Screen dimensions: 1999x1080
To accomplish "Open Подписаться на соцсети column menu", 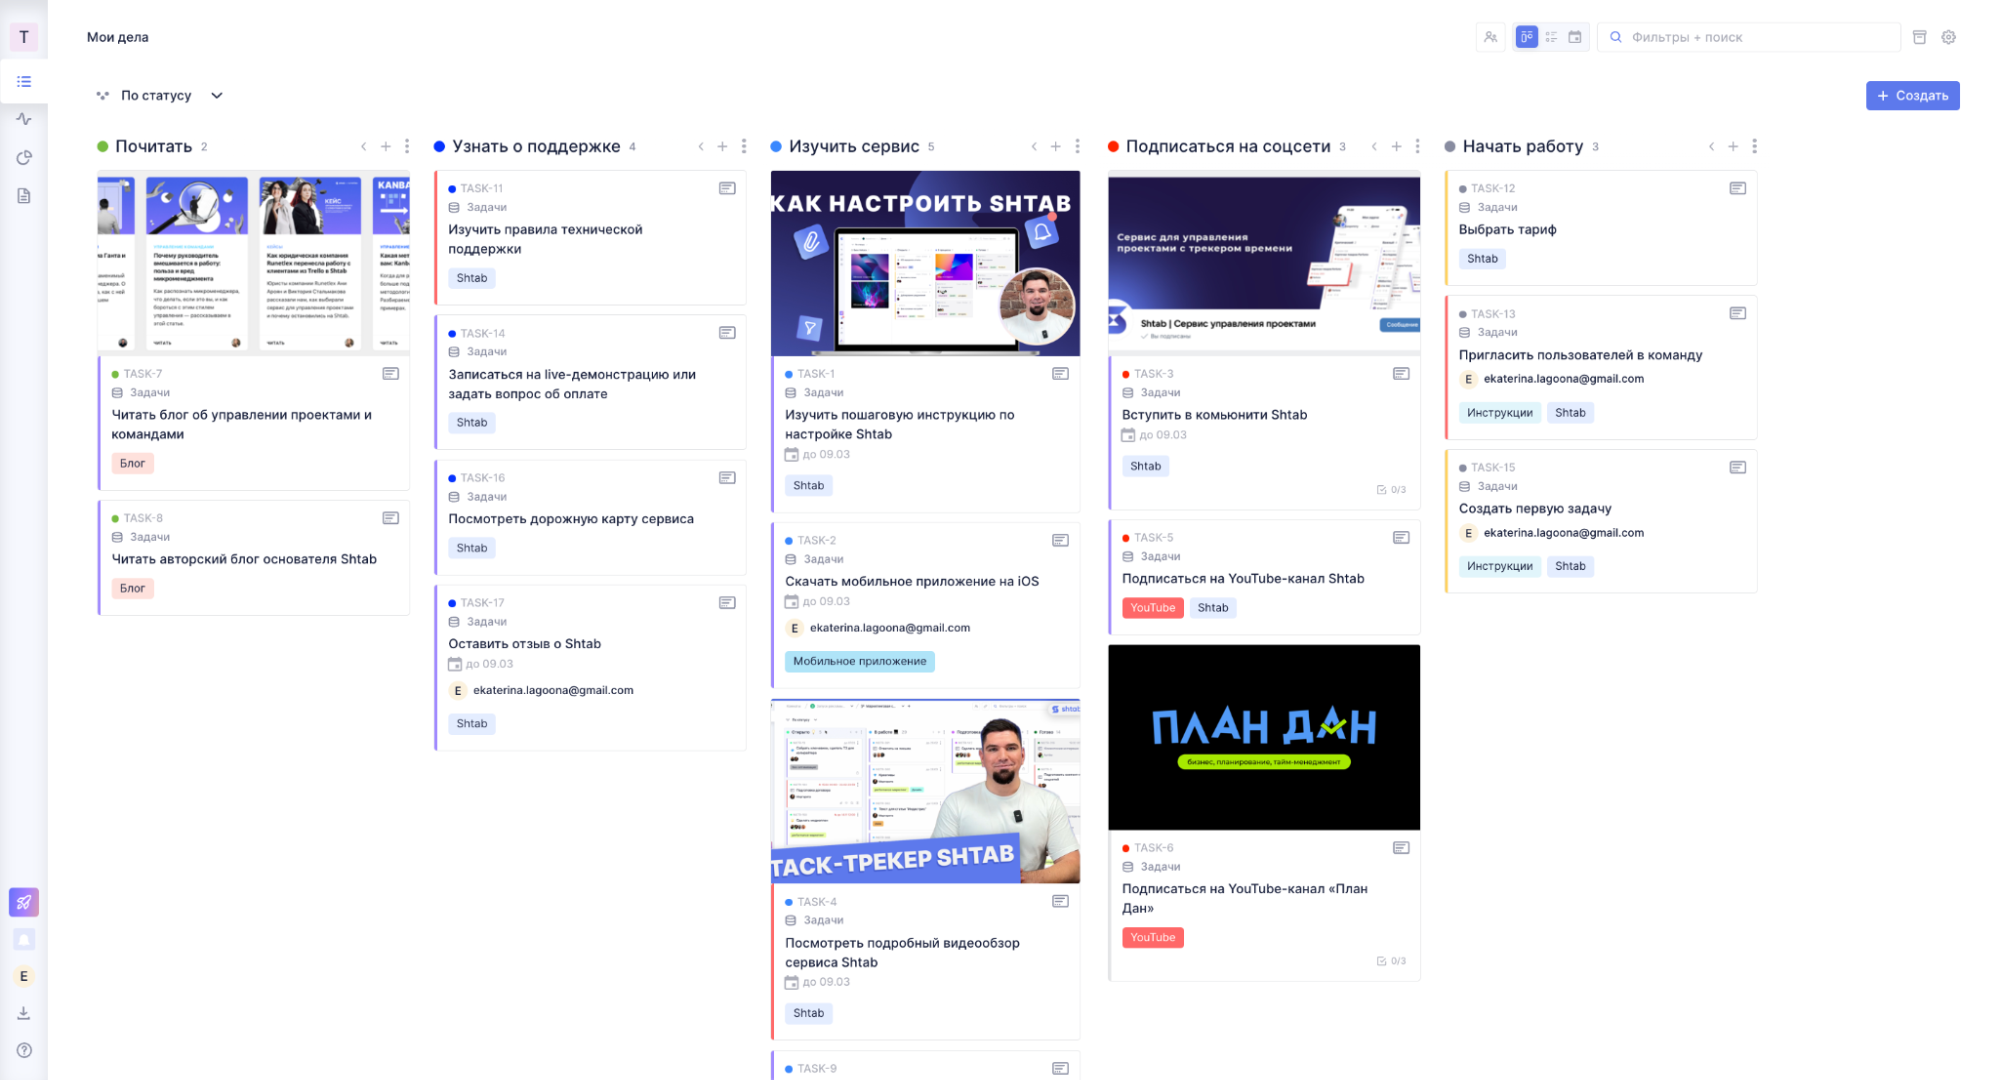I will click(1417, 146).
